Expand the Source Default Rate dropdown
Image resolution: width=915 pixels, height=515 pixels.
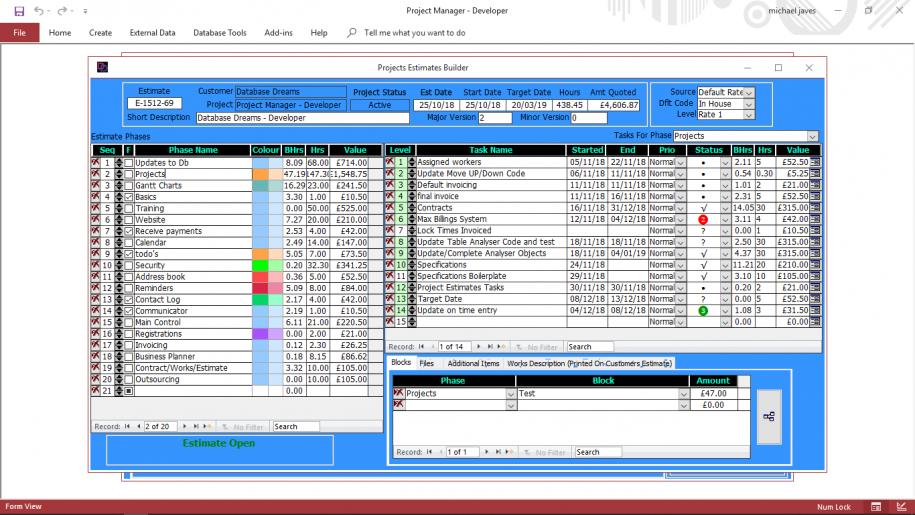click(x=748, y=92)
